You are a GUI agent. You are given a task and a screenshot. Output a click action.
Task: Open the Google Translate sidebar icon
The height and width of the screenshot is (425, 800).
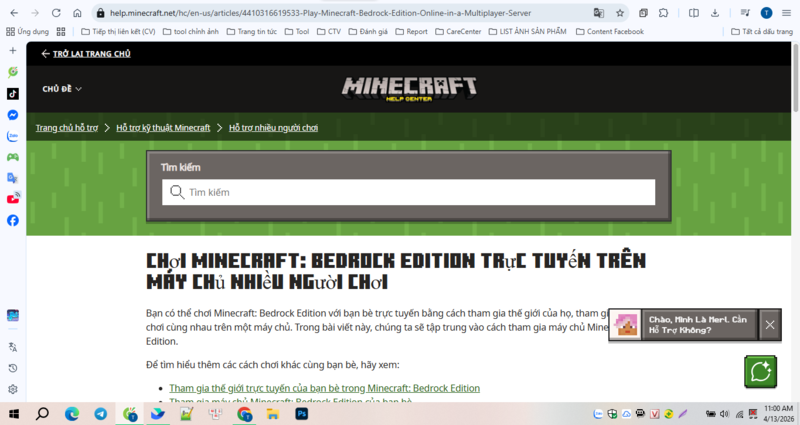click(13, 178)
